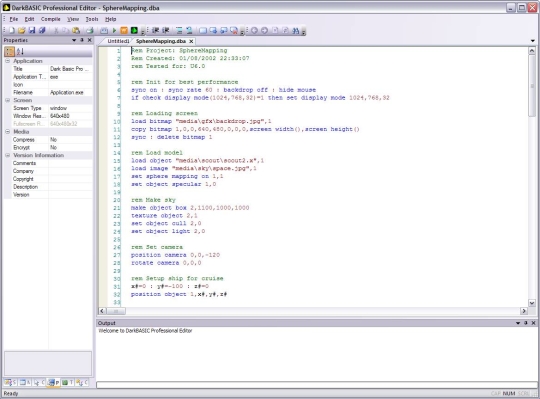Click the New file toolbar icon
The image size is (540, 399).
point(12,31)
